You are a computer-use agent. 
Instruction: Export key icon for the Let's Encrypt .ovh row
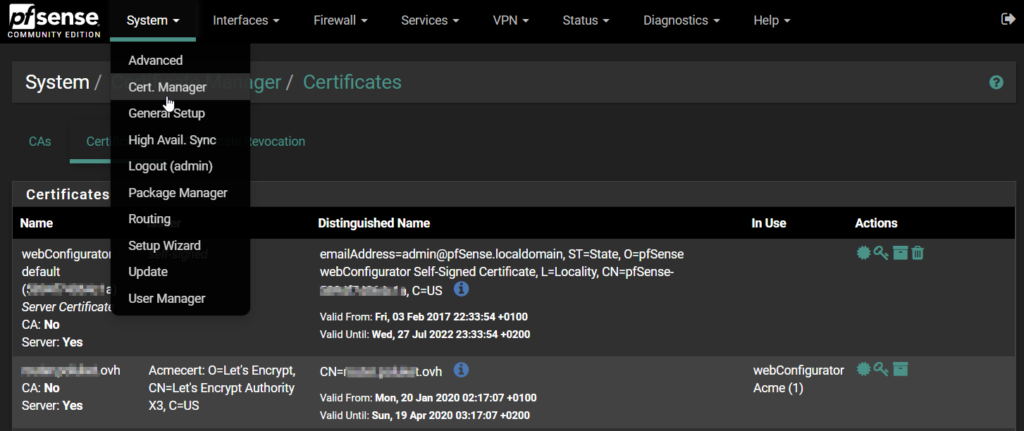[881, 370]
